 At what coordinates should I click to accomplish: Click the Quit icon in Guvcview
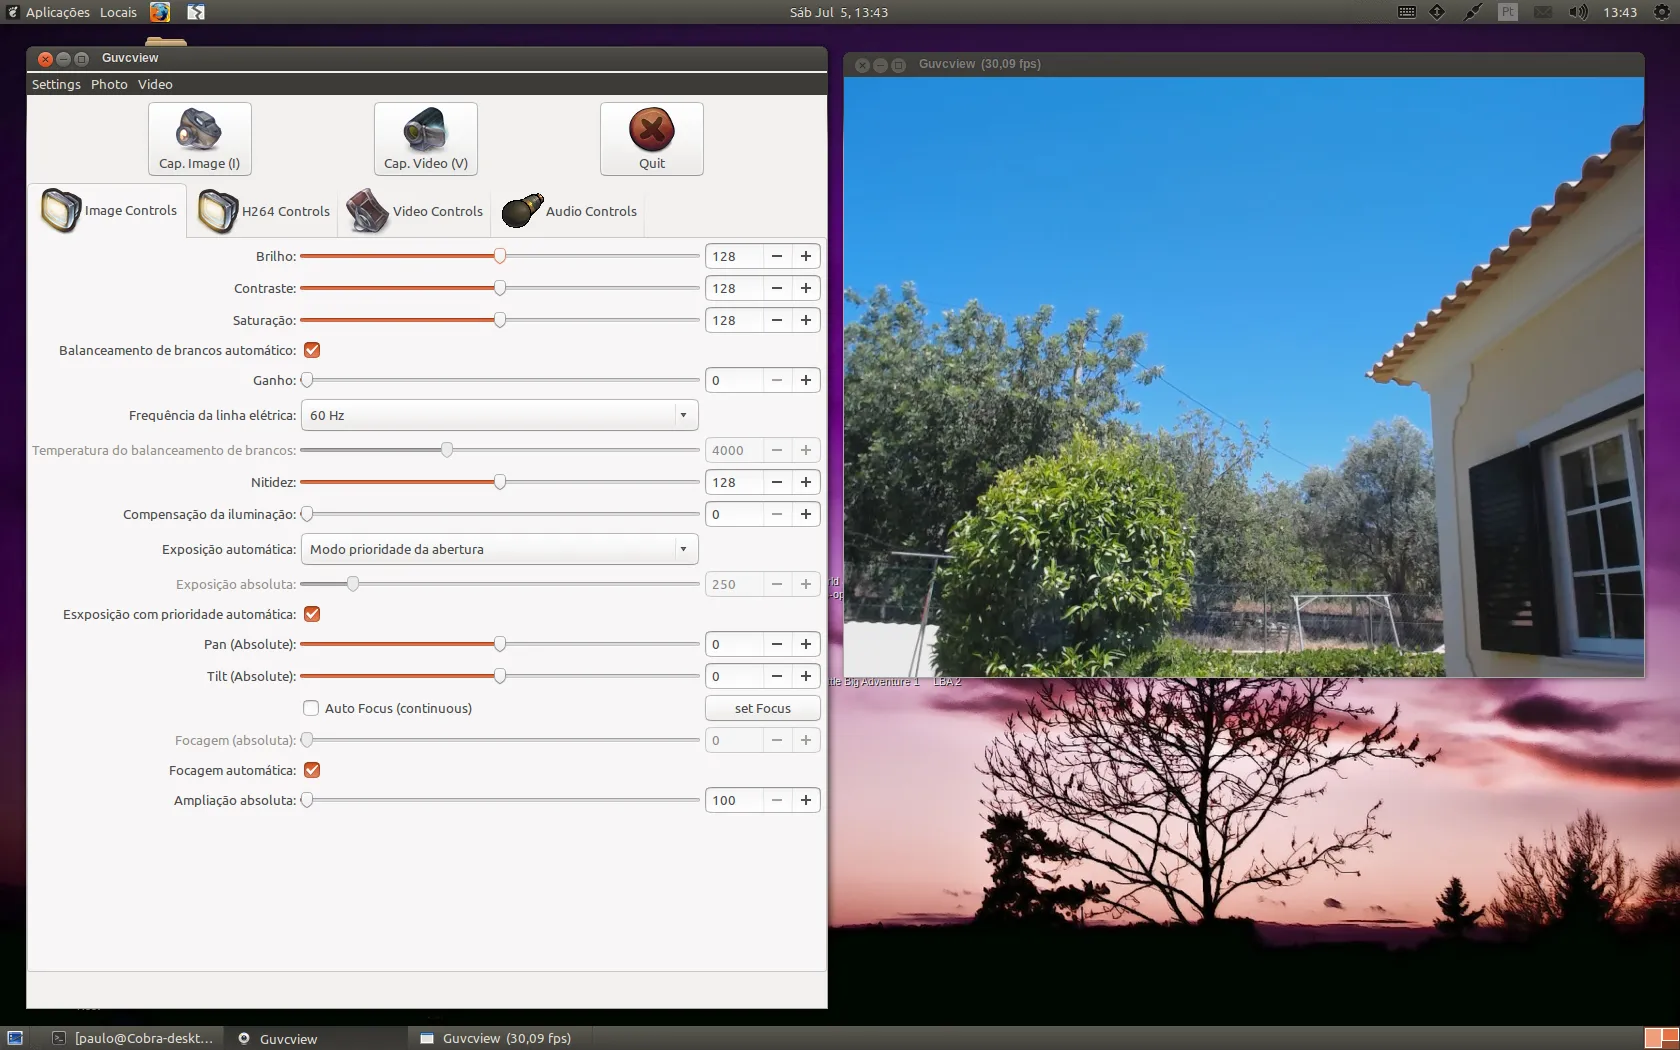click(651, 130)
